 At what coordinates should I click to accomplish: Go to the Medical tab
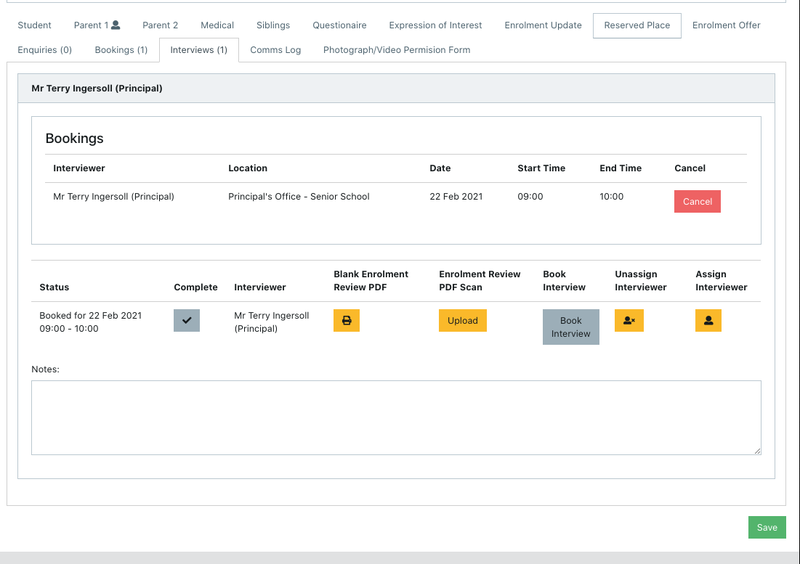pyautogui.click(x=217, y=25)
